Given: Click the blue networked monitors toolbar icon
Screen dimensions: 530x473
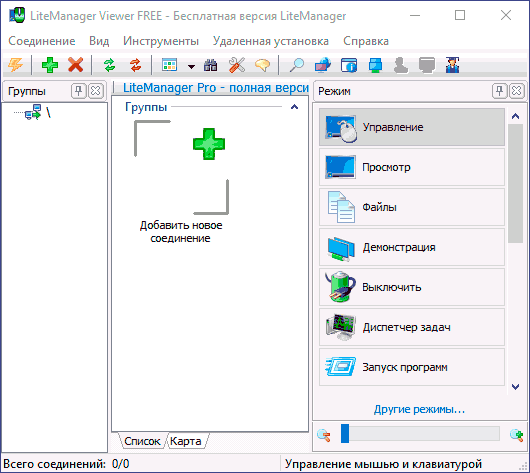Looking at the screenshot, I should coord(375,65).
